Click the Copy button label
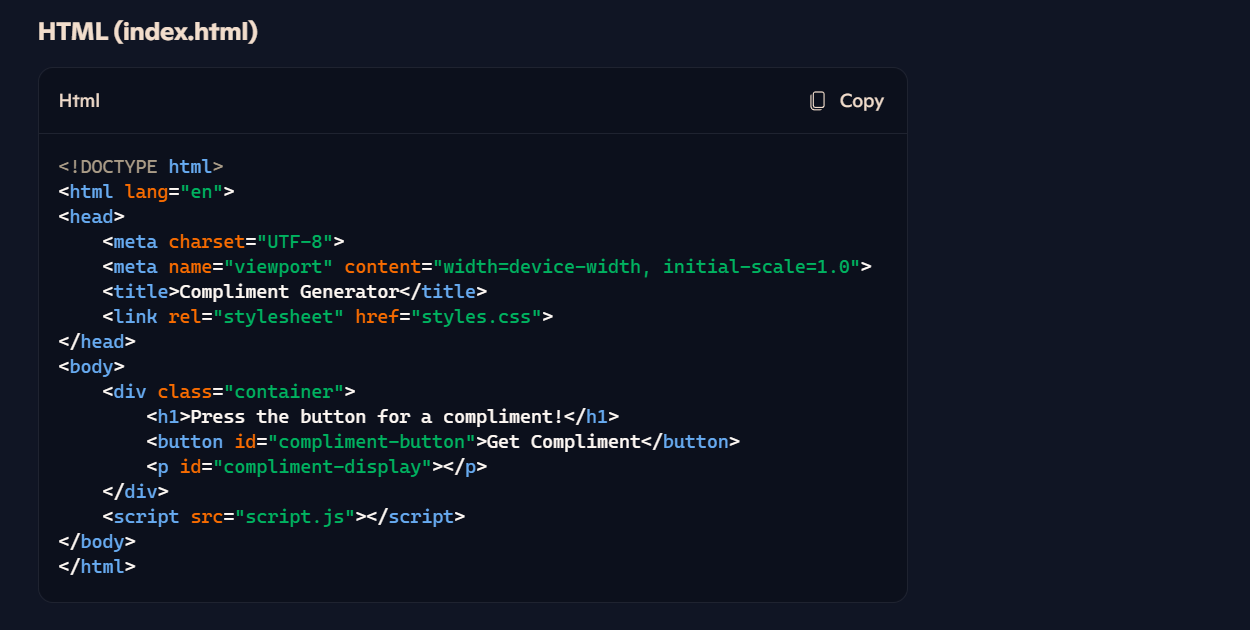 861,101
